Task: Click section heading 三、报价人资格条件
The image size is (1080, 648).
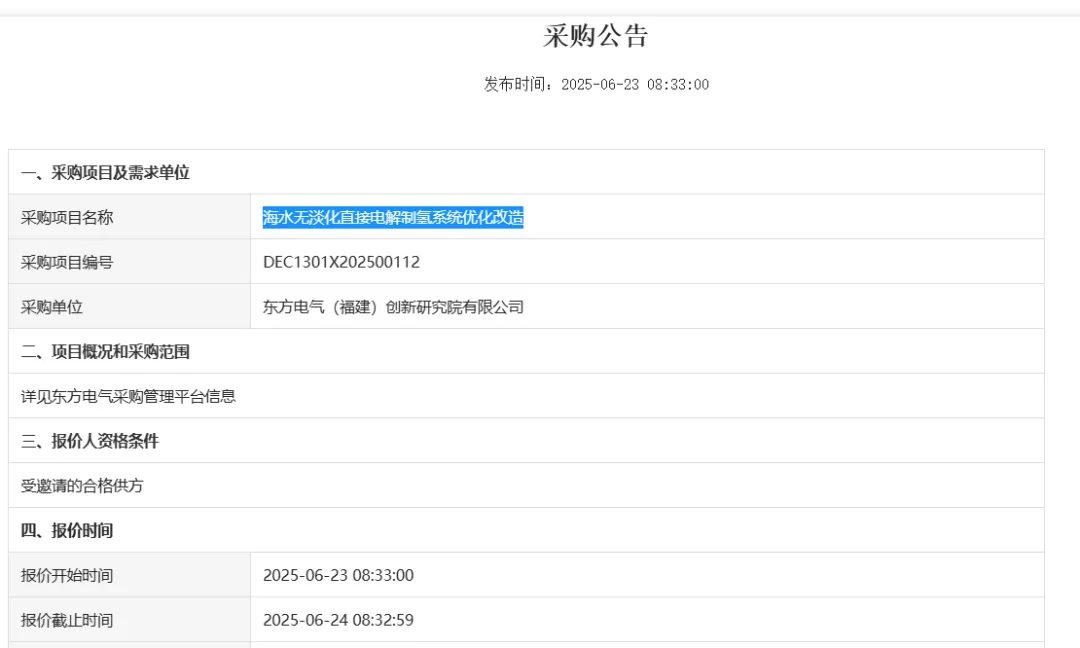Action: (x=90, y=441)
